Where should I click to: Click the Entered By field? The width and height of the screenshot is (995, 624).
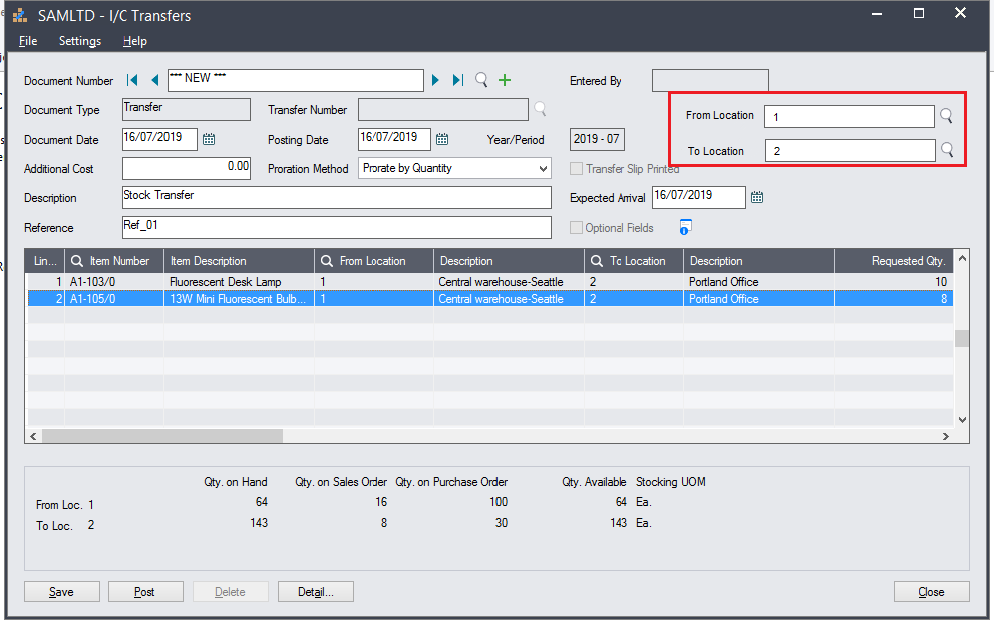coord(710,81)
